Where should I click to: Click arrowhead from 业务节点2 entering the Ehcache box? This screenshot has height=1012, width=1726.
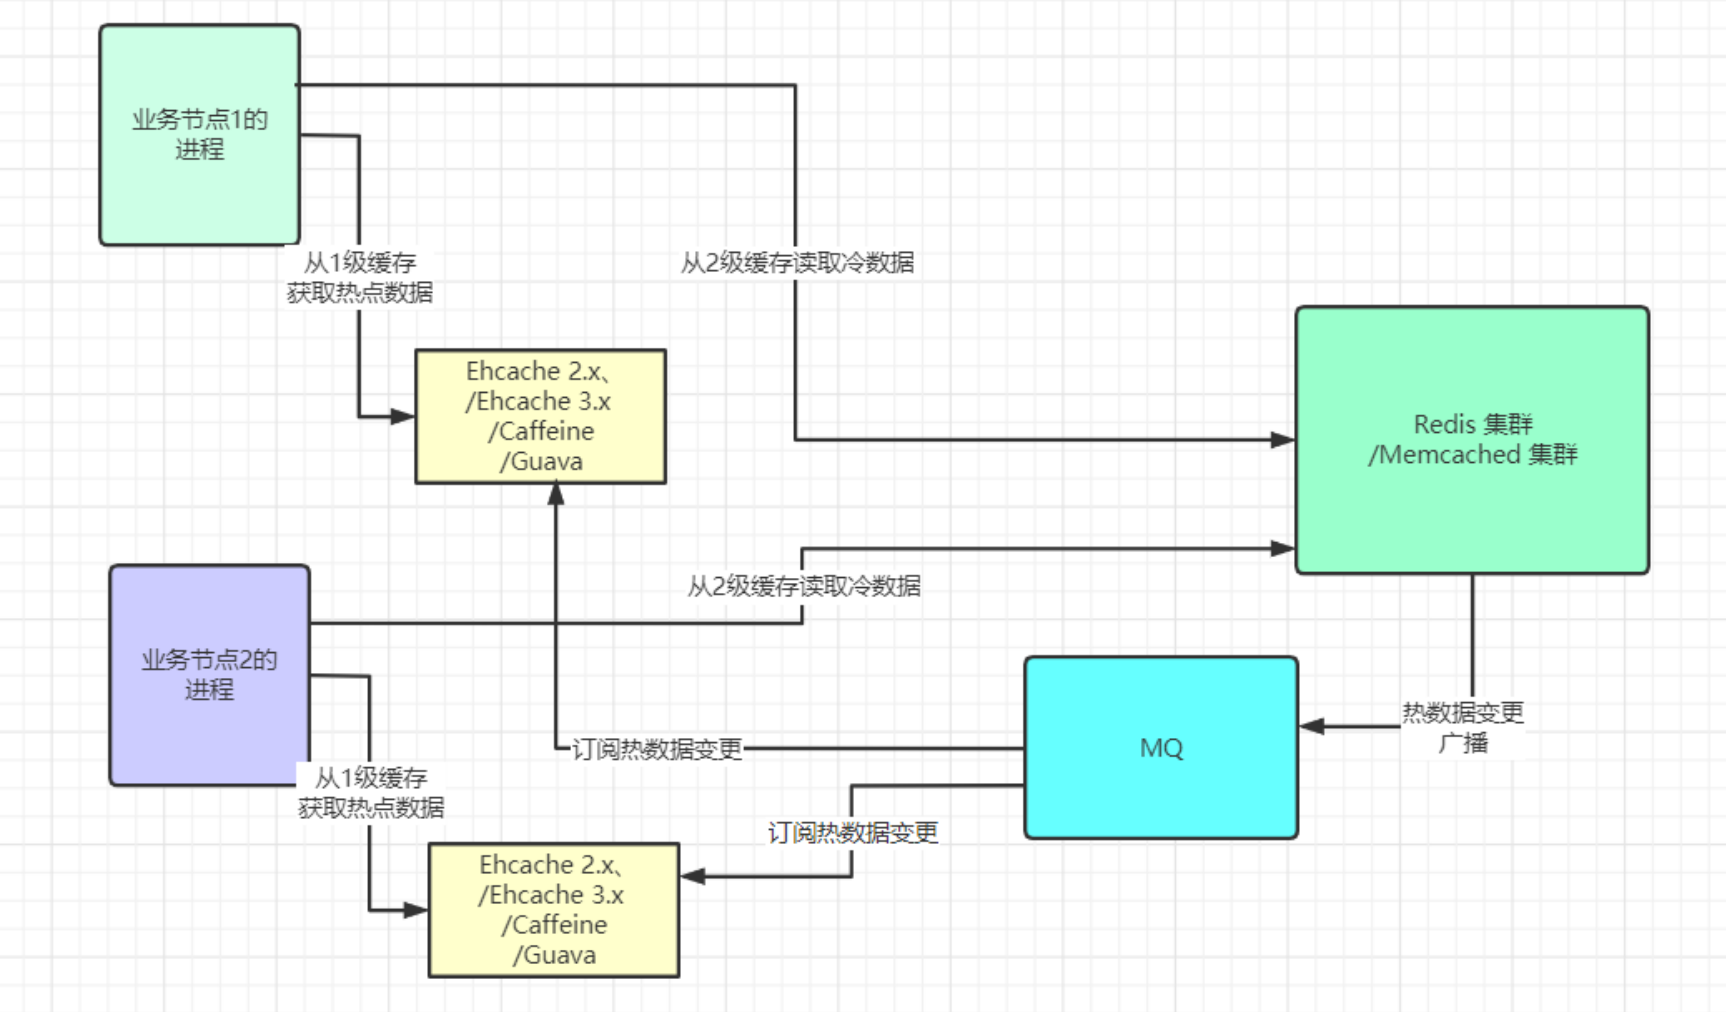pyautogui.click(x=416, y=910)
